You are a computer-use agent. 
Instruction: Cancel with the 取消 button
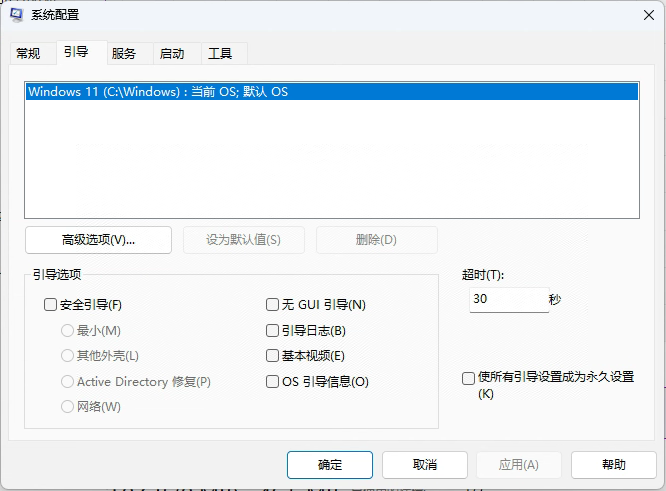click(425, 465)
